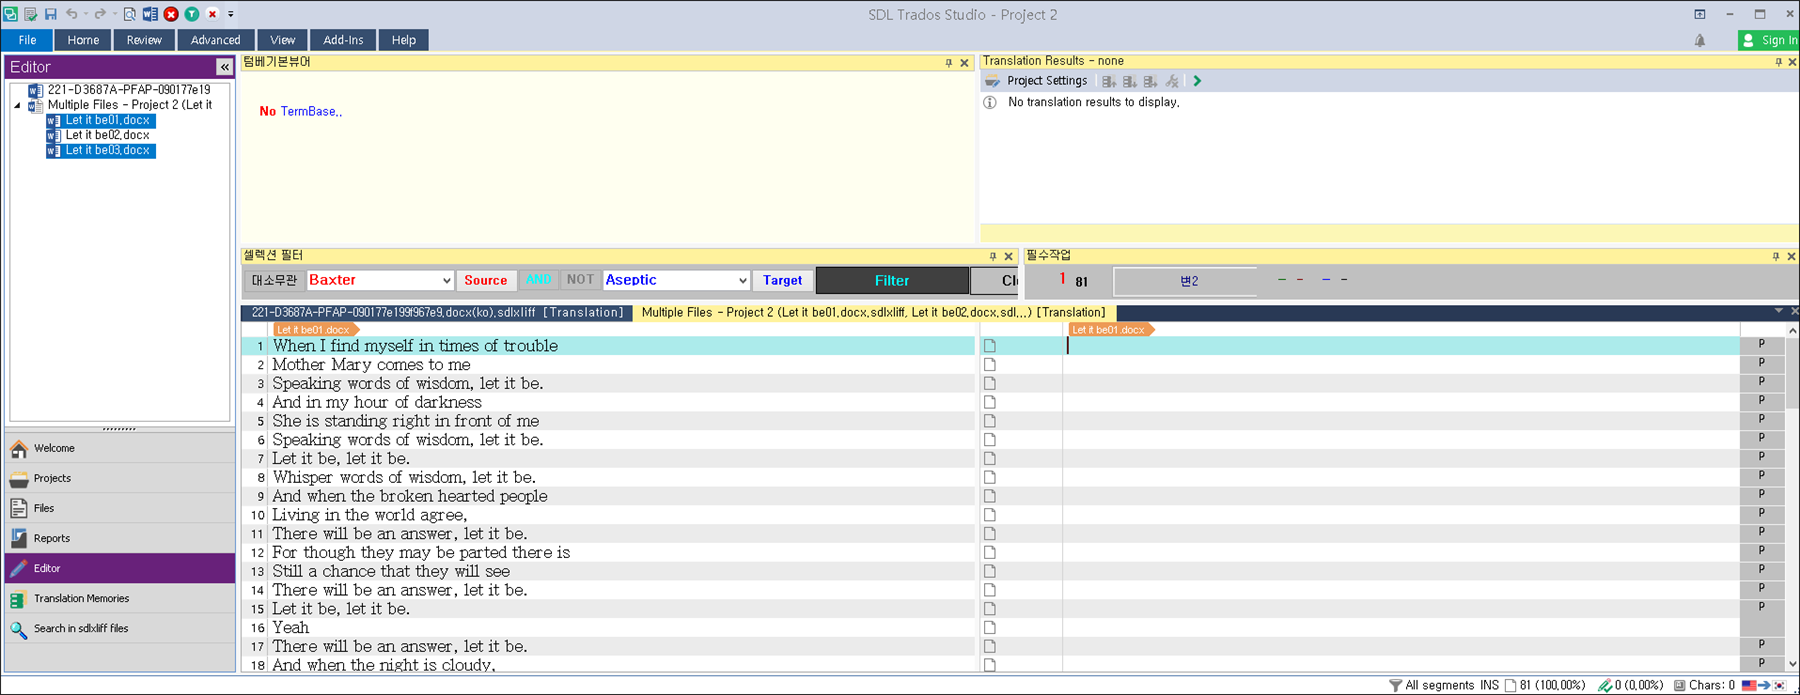Click the dark Filter button

tap(892, 281)
